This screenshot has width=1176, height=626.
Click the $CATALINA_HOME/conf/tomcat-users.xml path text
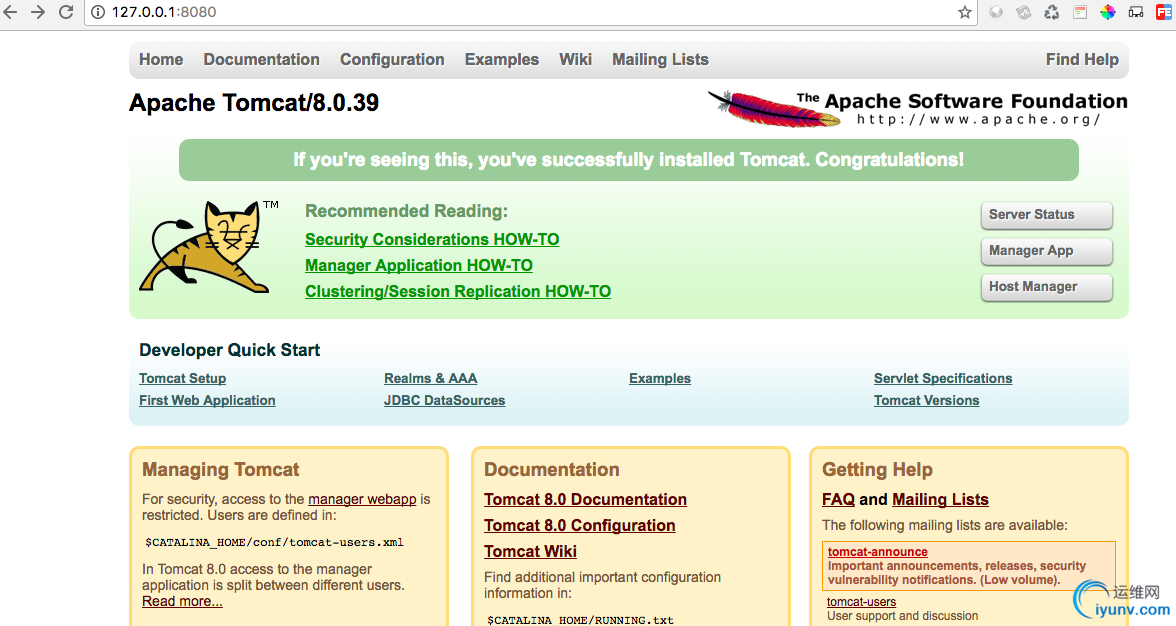[274, 542]
